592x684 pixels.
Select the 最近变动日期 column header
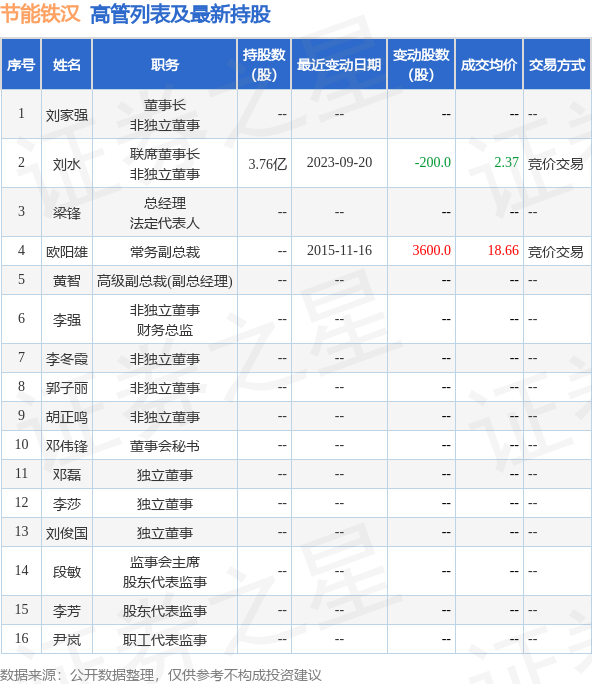(339, 65)
